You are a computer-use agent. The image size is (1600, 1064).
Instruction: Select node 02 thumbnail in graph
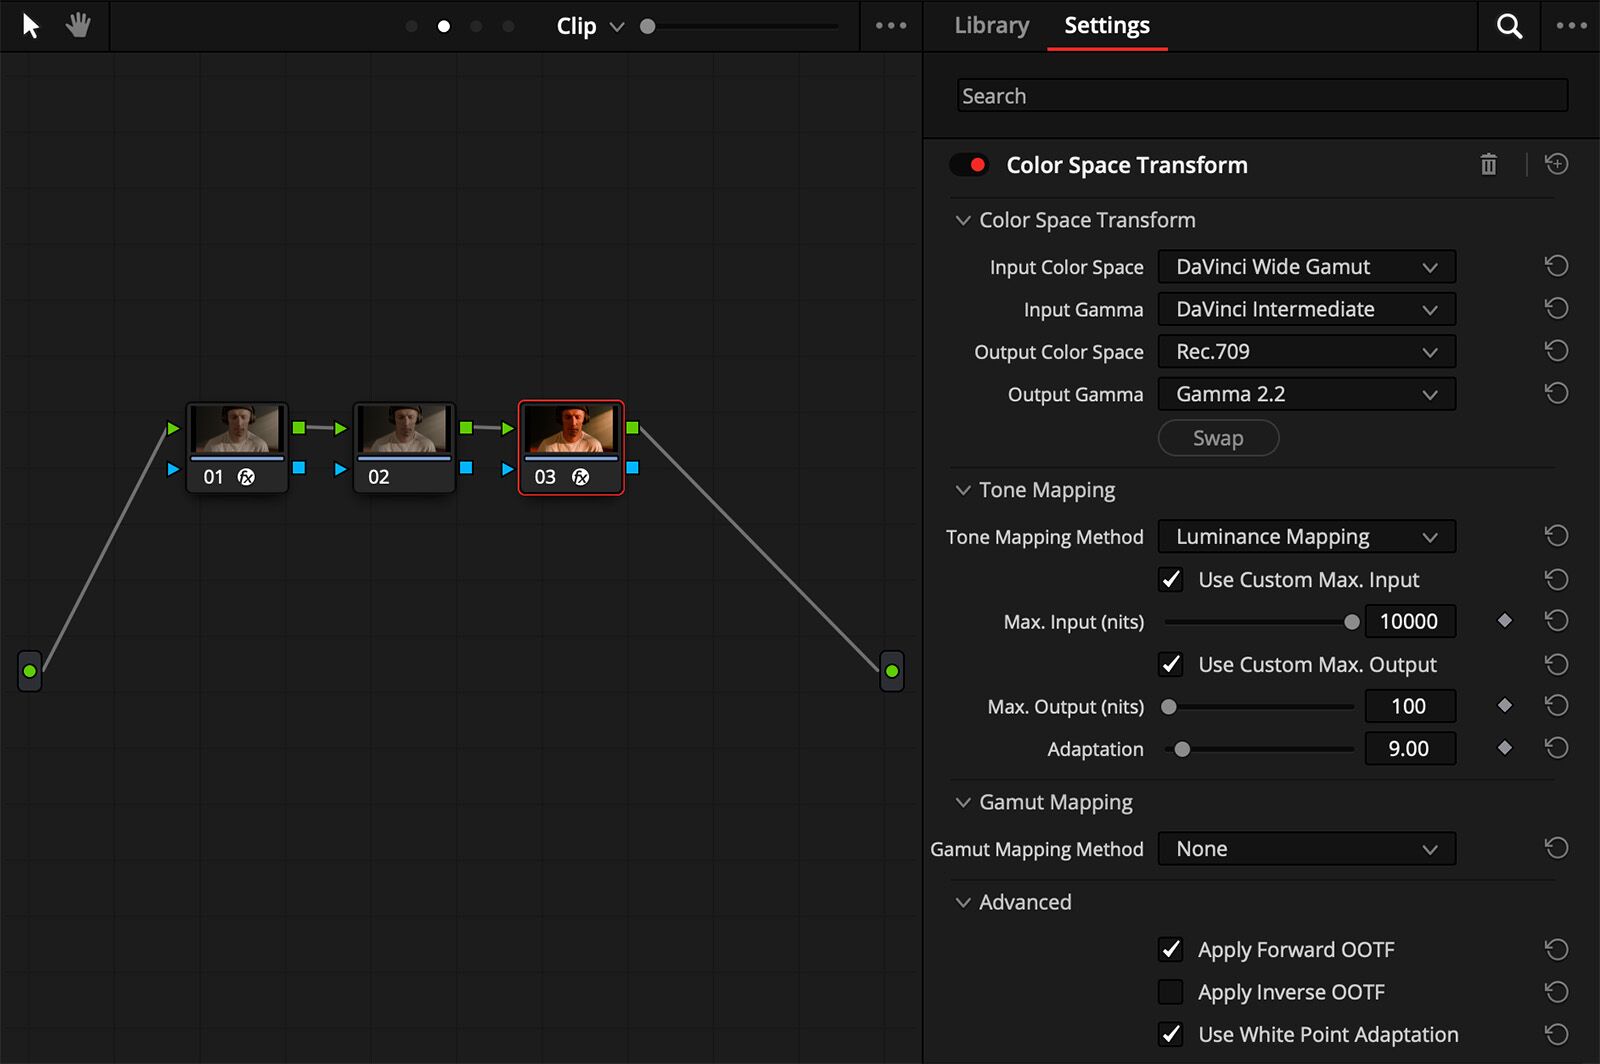coord(404,430)
